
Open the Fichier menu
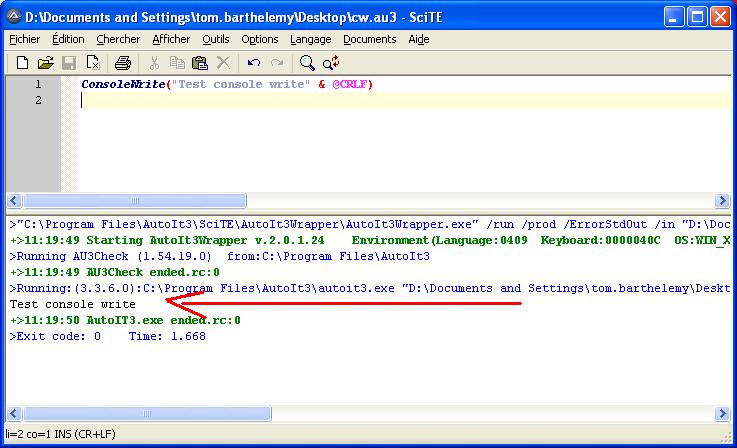(24, 39)
